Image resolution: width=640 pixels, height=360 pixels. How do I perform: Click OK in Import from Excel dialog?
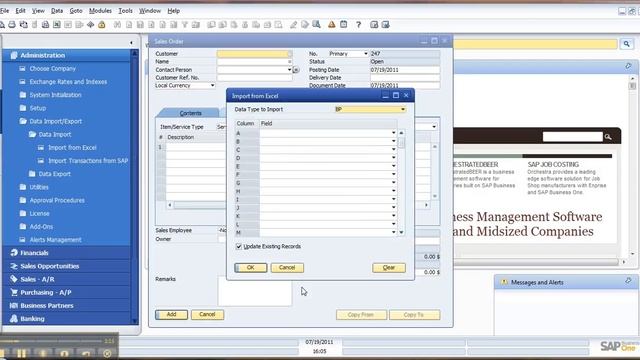pos(251,268)
